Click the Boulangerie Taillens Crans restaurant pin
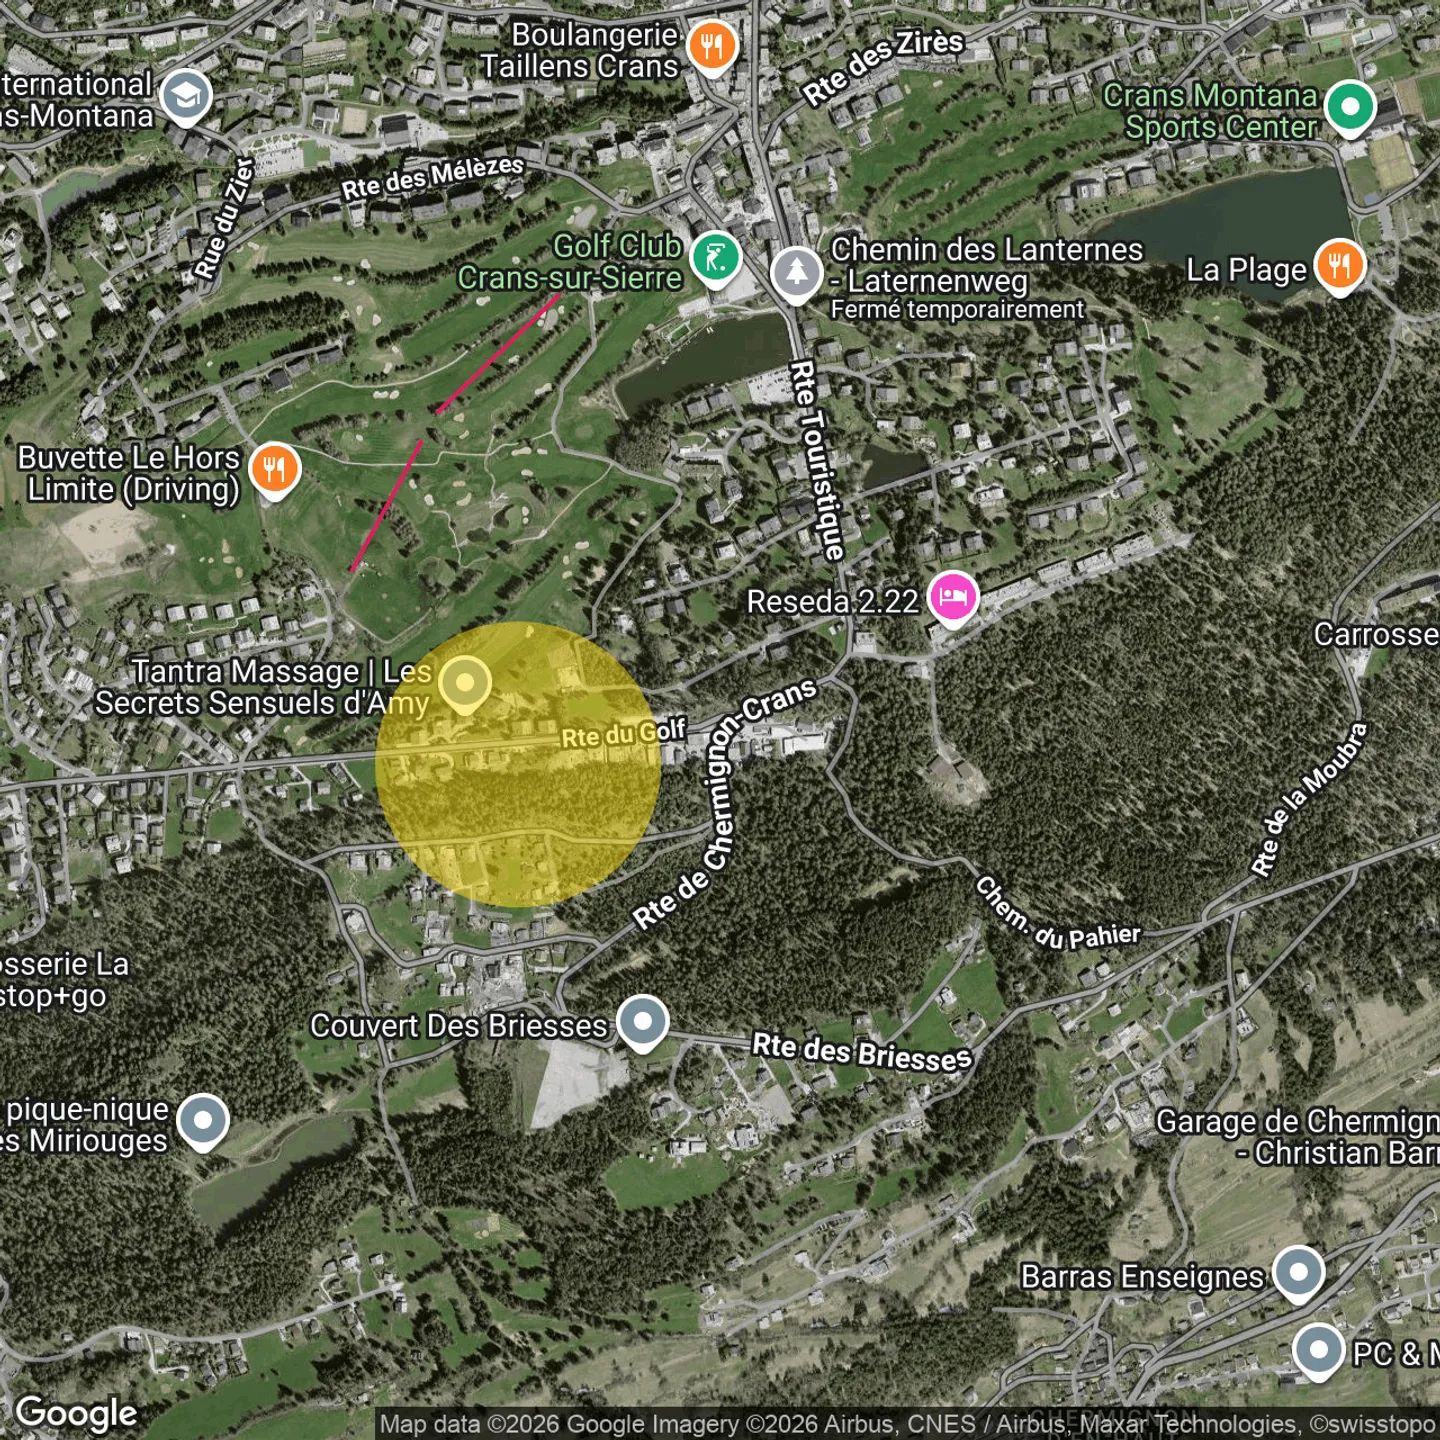1440x1440 pixels. coord(712,47)
